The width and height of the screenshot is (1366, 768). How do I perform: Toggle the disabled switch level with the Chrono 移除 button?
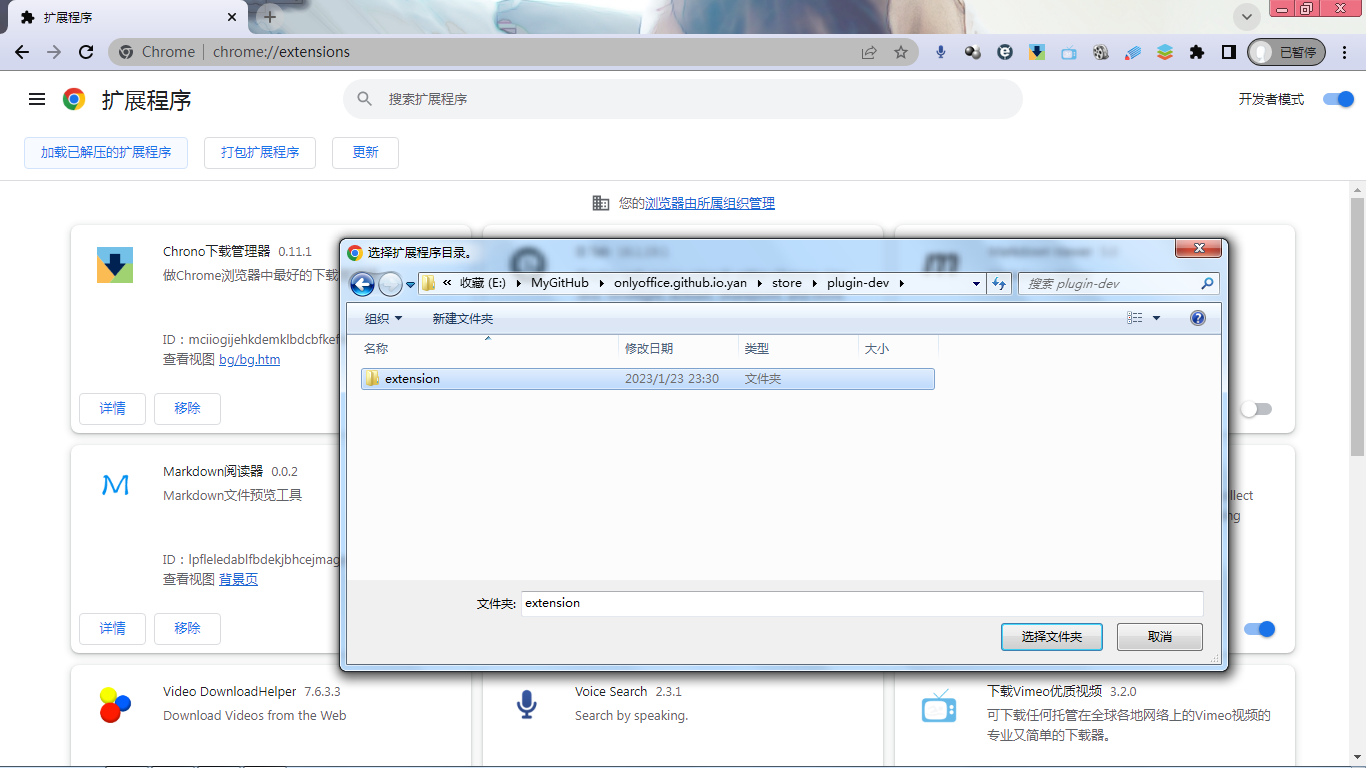tap(1256, 409)
